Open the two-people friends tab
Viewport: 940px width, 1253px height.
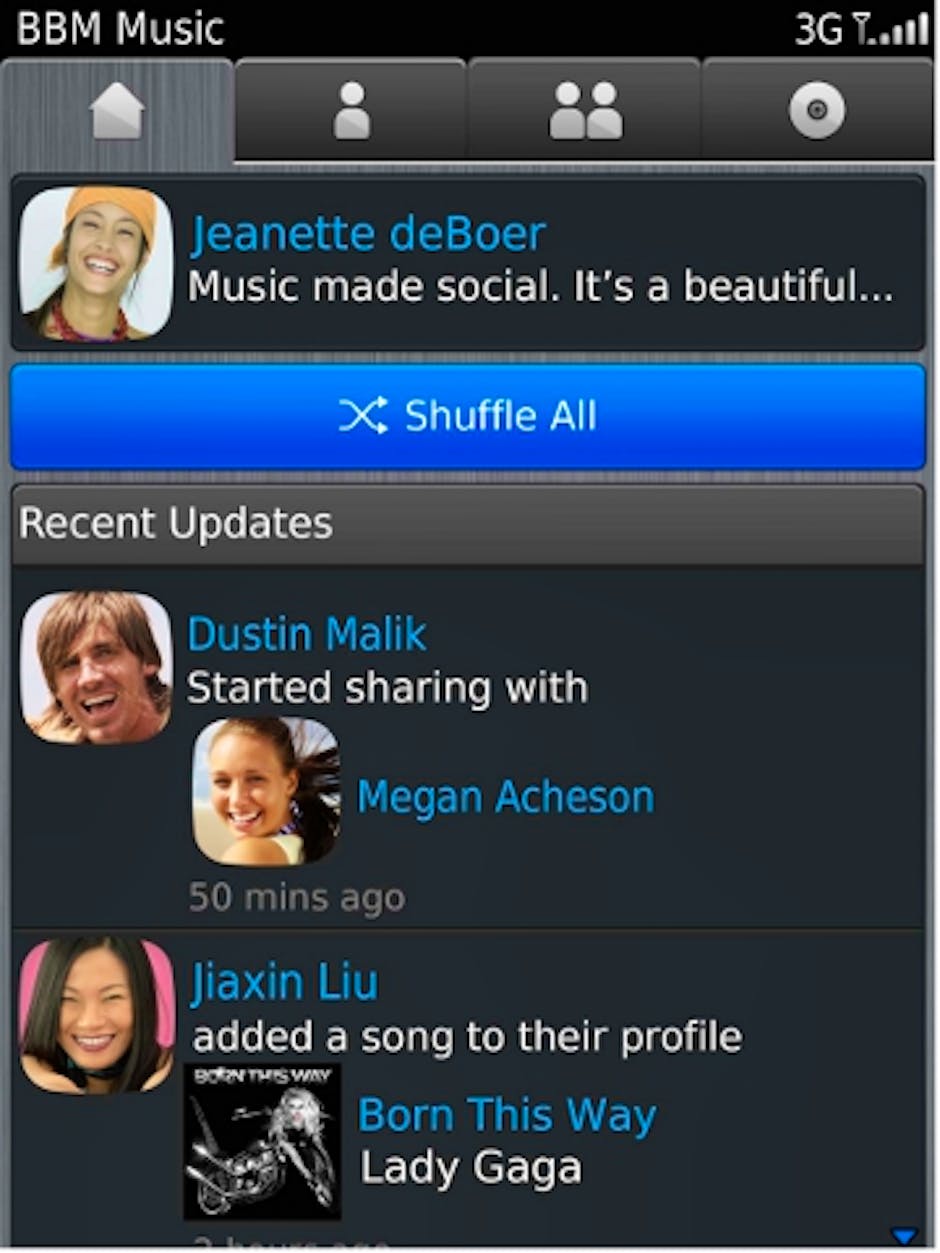(x=585, y=111)
